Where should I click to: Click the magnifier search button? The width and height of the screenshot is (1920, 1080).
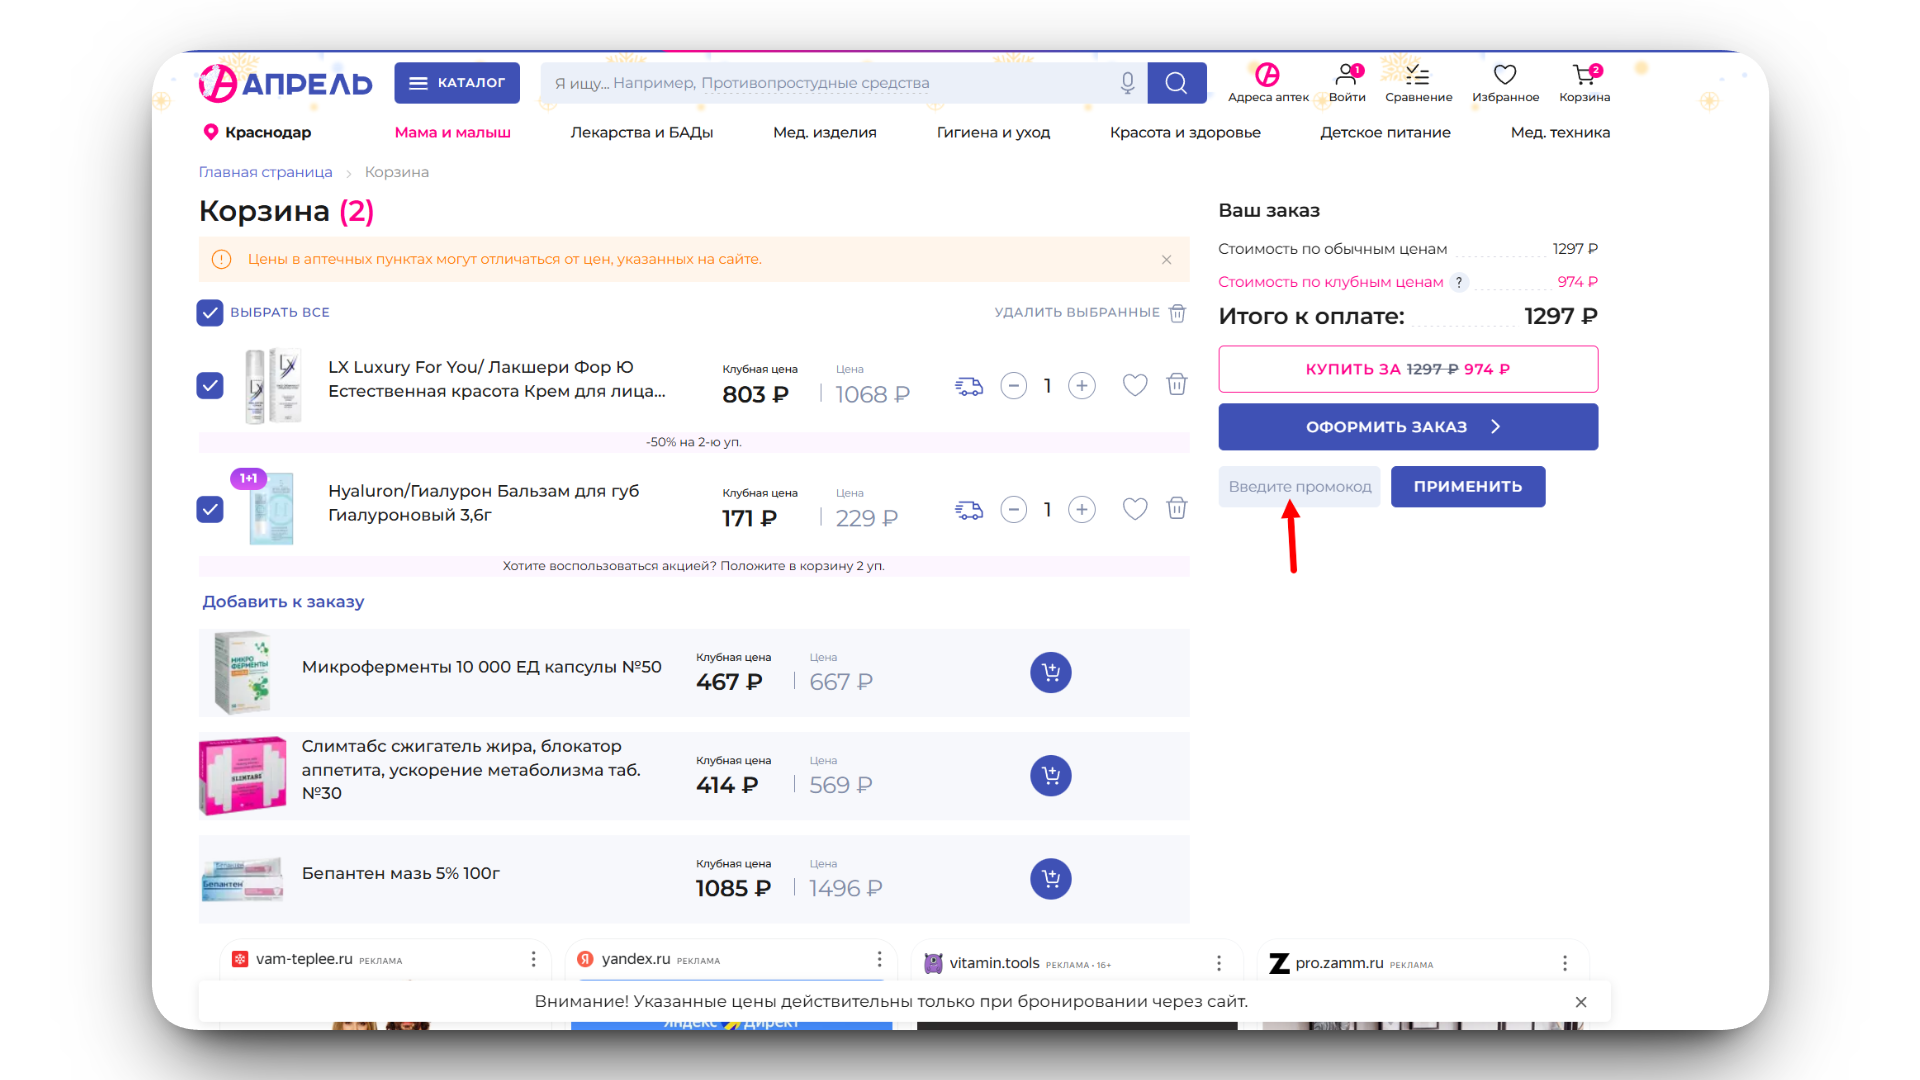point(1176,83)
